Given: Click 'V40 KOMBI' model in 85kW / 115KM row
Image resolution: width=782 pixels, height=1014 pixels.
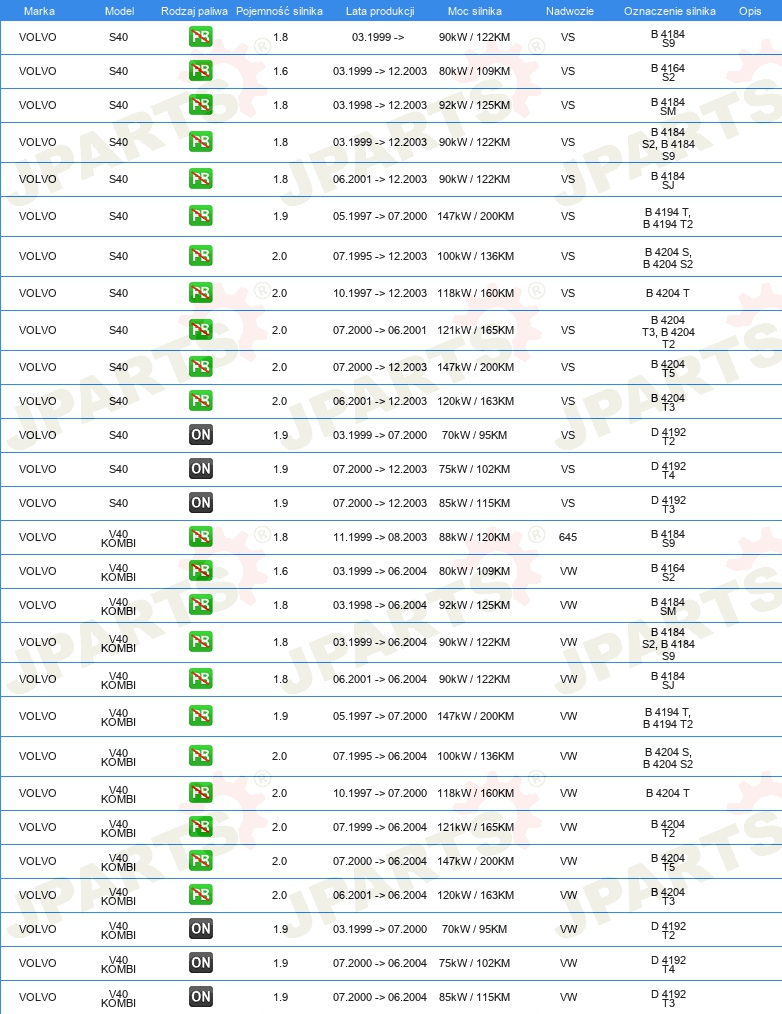Looking at the screenshot, I should 118,998.
